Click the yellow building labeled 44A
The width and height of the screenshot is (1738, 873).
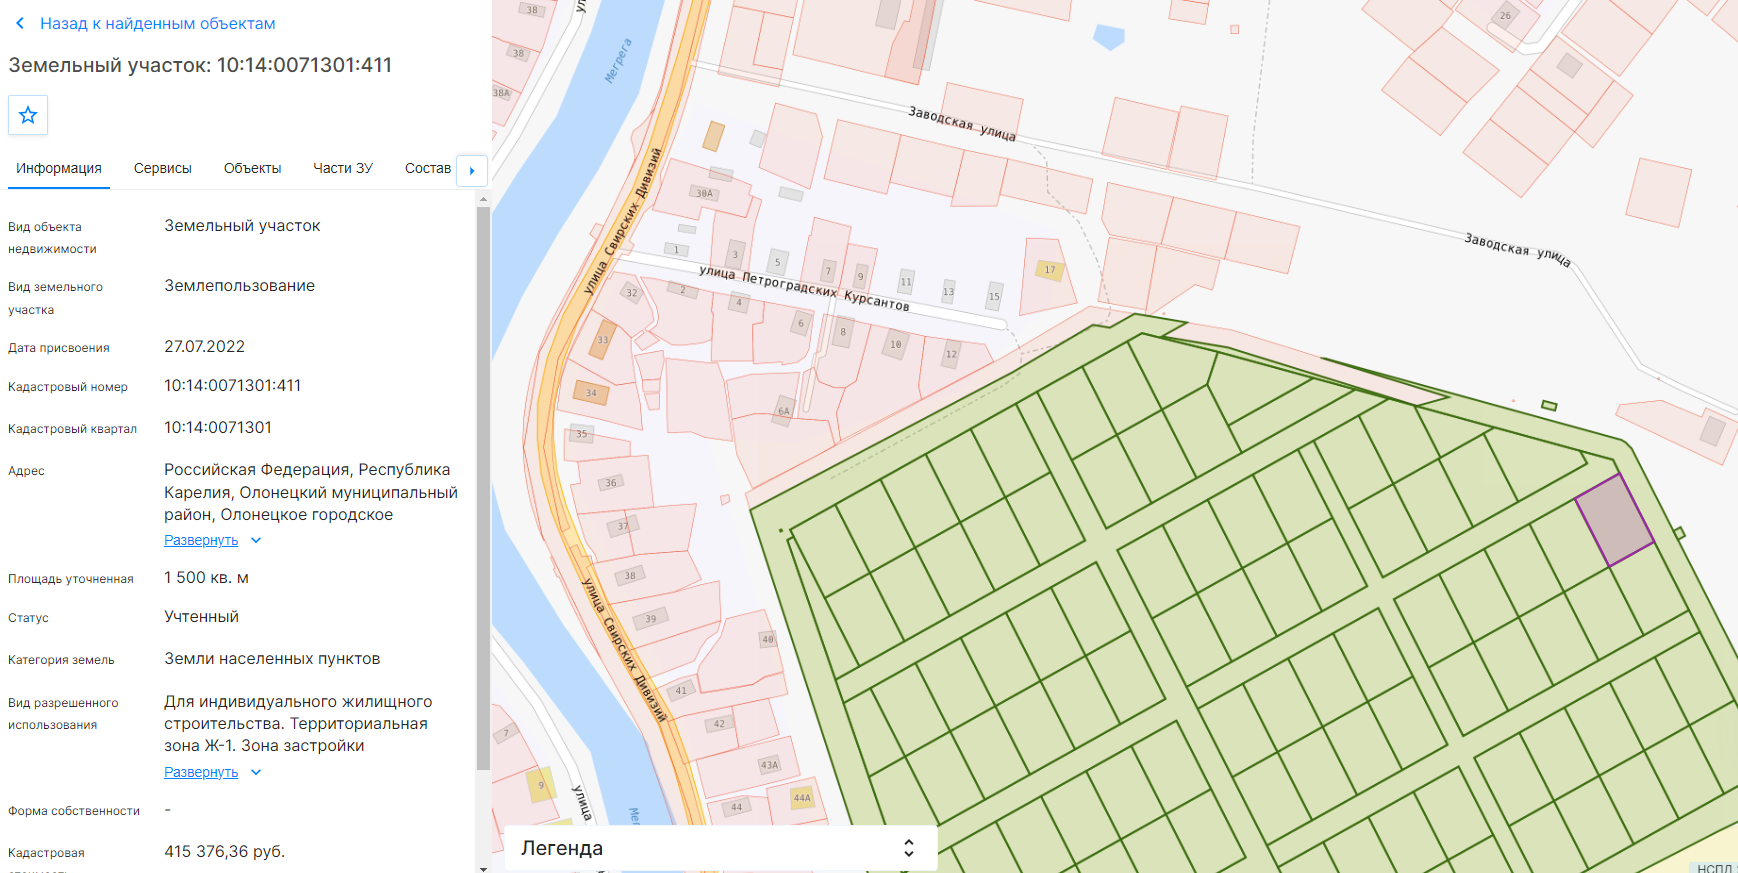(x=802, y=797)
